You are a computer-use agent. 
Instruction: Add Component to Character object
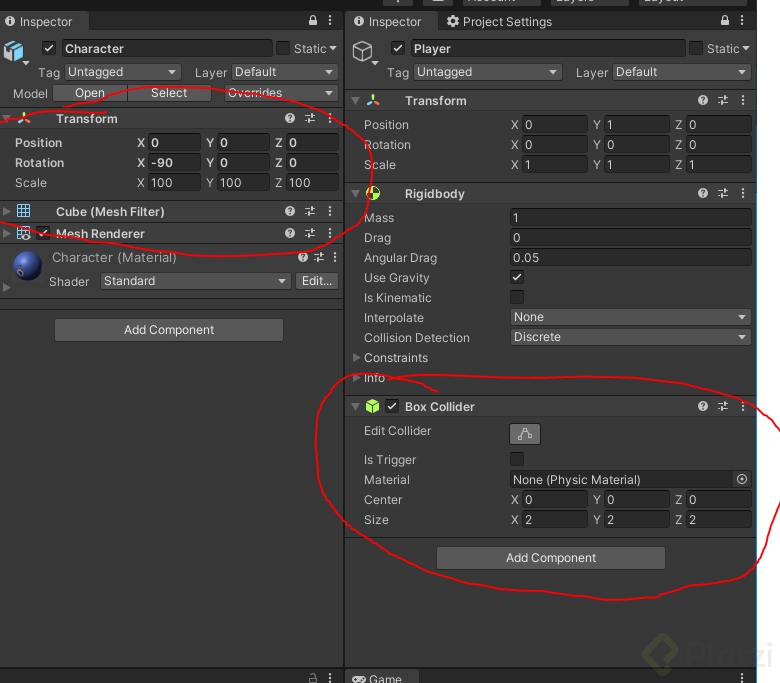[169, 330]
